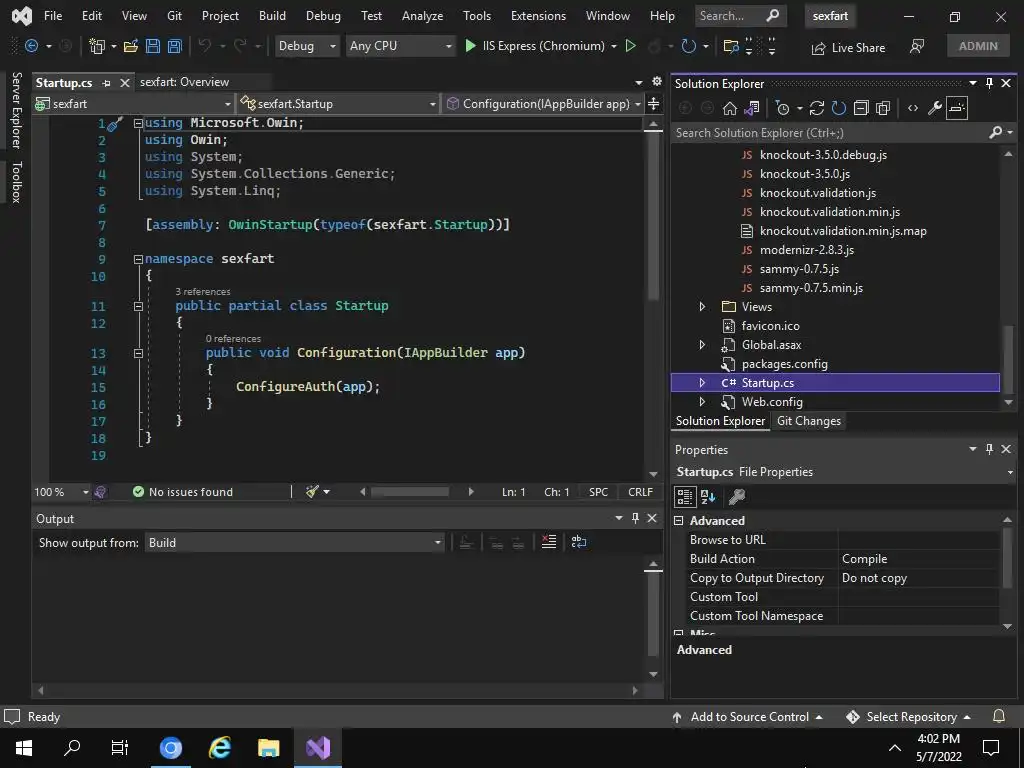Start debugging with IIS Express play button
Viewport: 1024px width, 768px height.
(470, 46)
